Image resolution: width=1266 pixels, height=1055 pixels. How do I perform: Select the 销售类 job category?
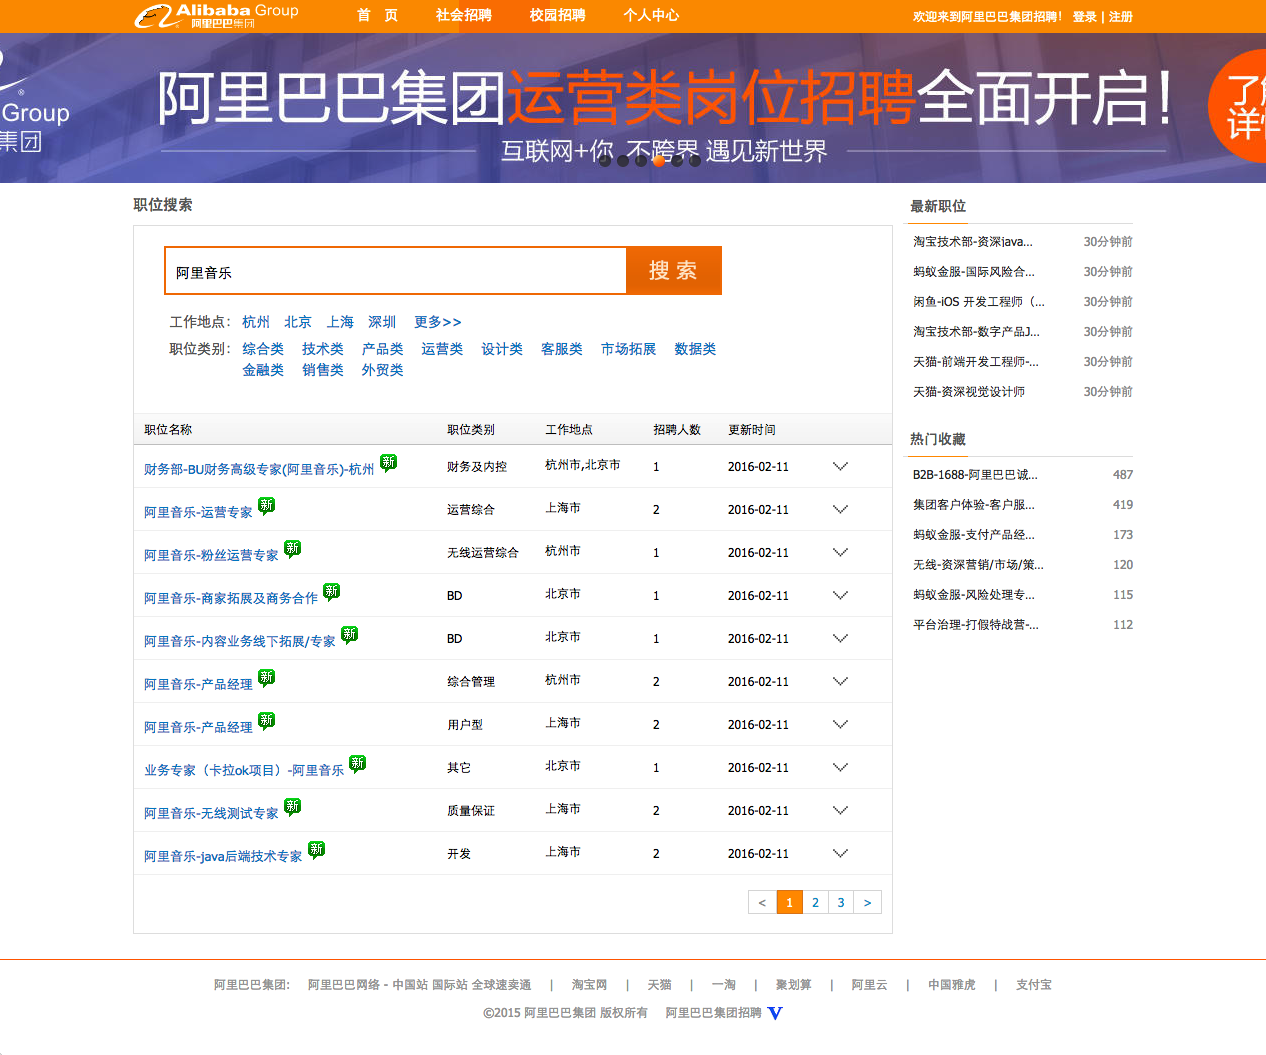[x=323, y=370]
